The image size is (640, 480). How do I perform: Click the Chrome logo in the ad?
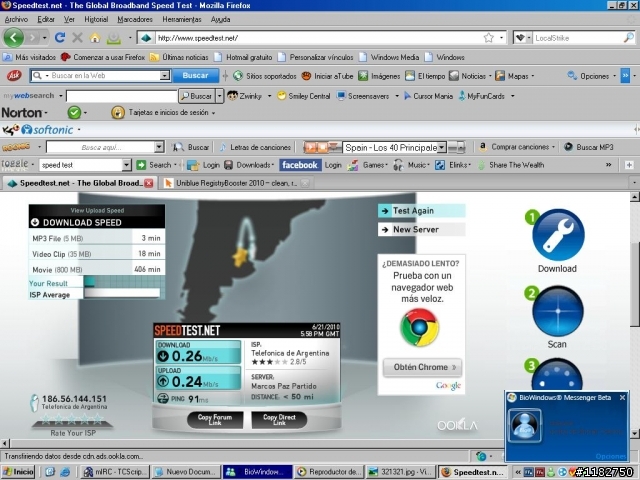coord(420,328)
